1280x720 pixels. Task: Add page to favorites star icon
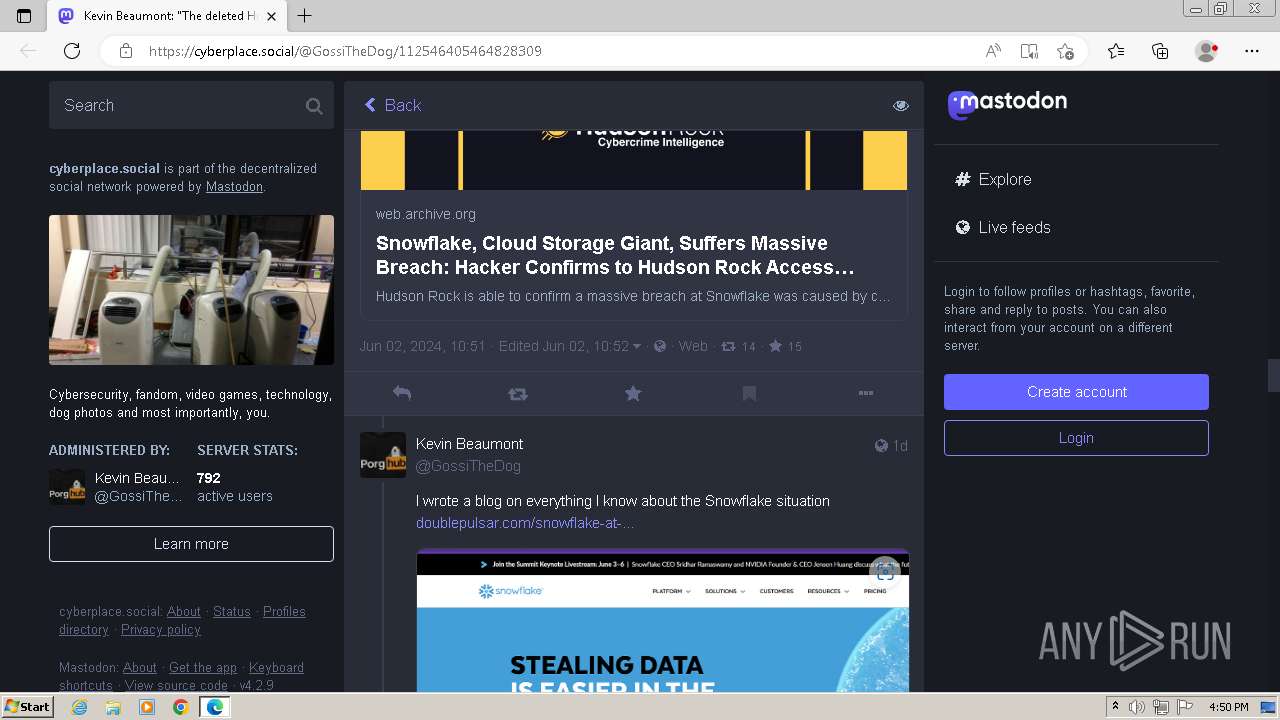click(1065, 51)
